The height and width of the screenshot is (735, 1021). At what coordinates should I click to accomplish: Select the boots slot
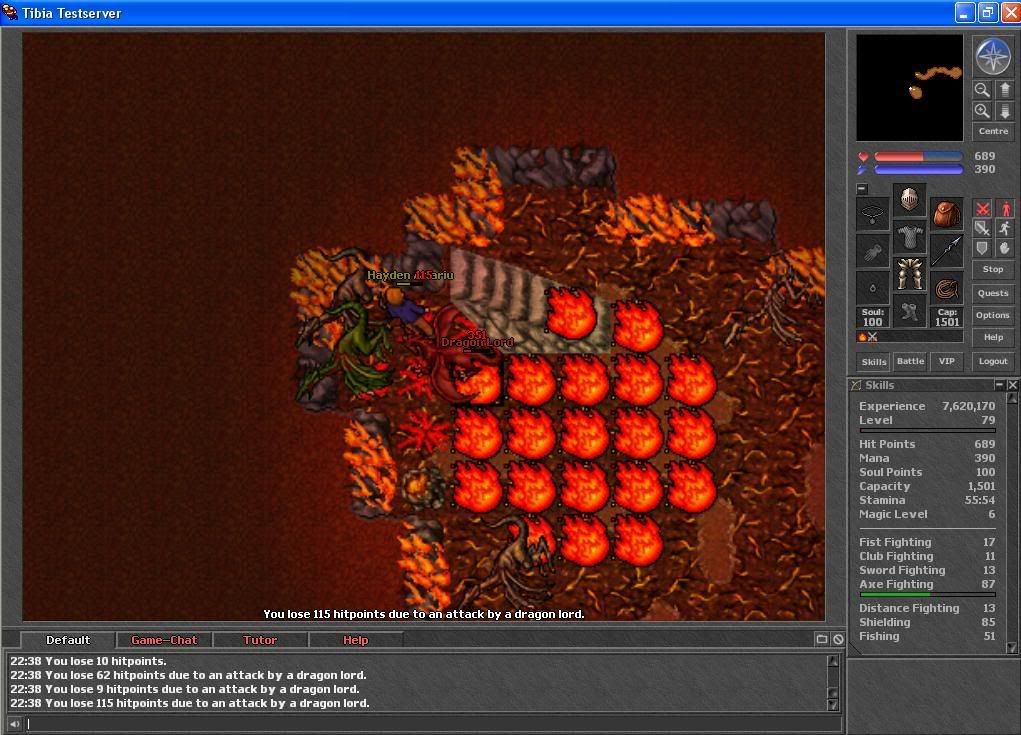coord(910,311)
